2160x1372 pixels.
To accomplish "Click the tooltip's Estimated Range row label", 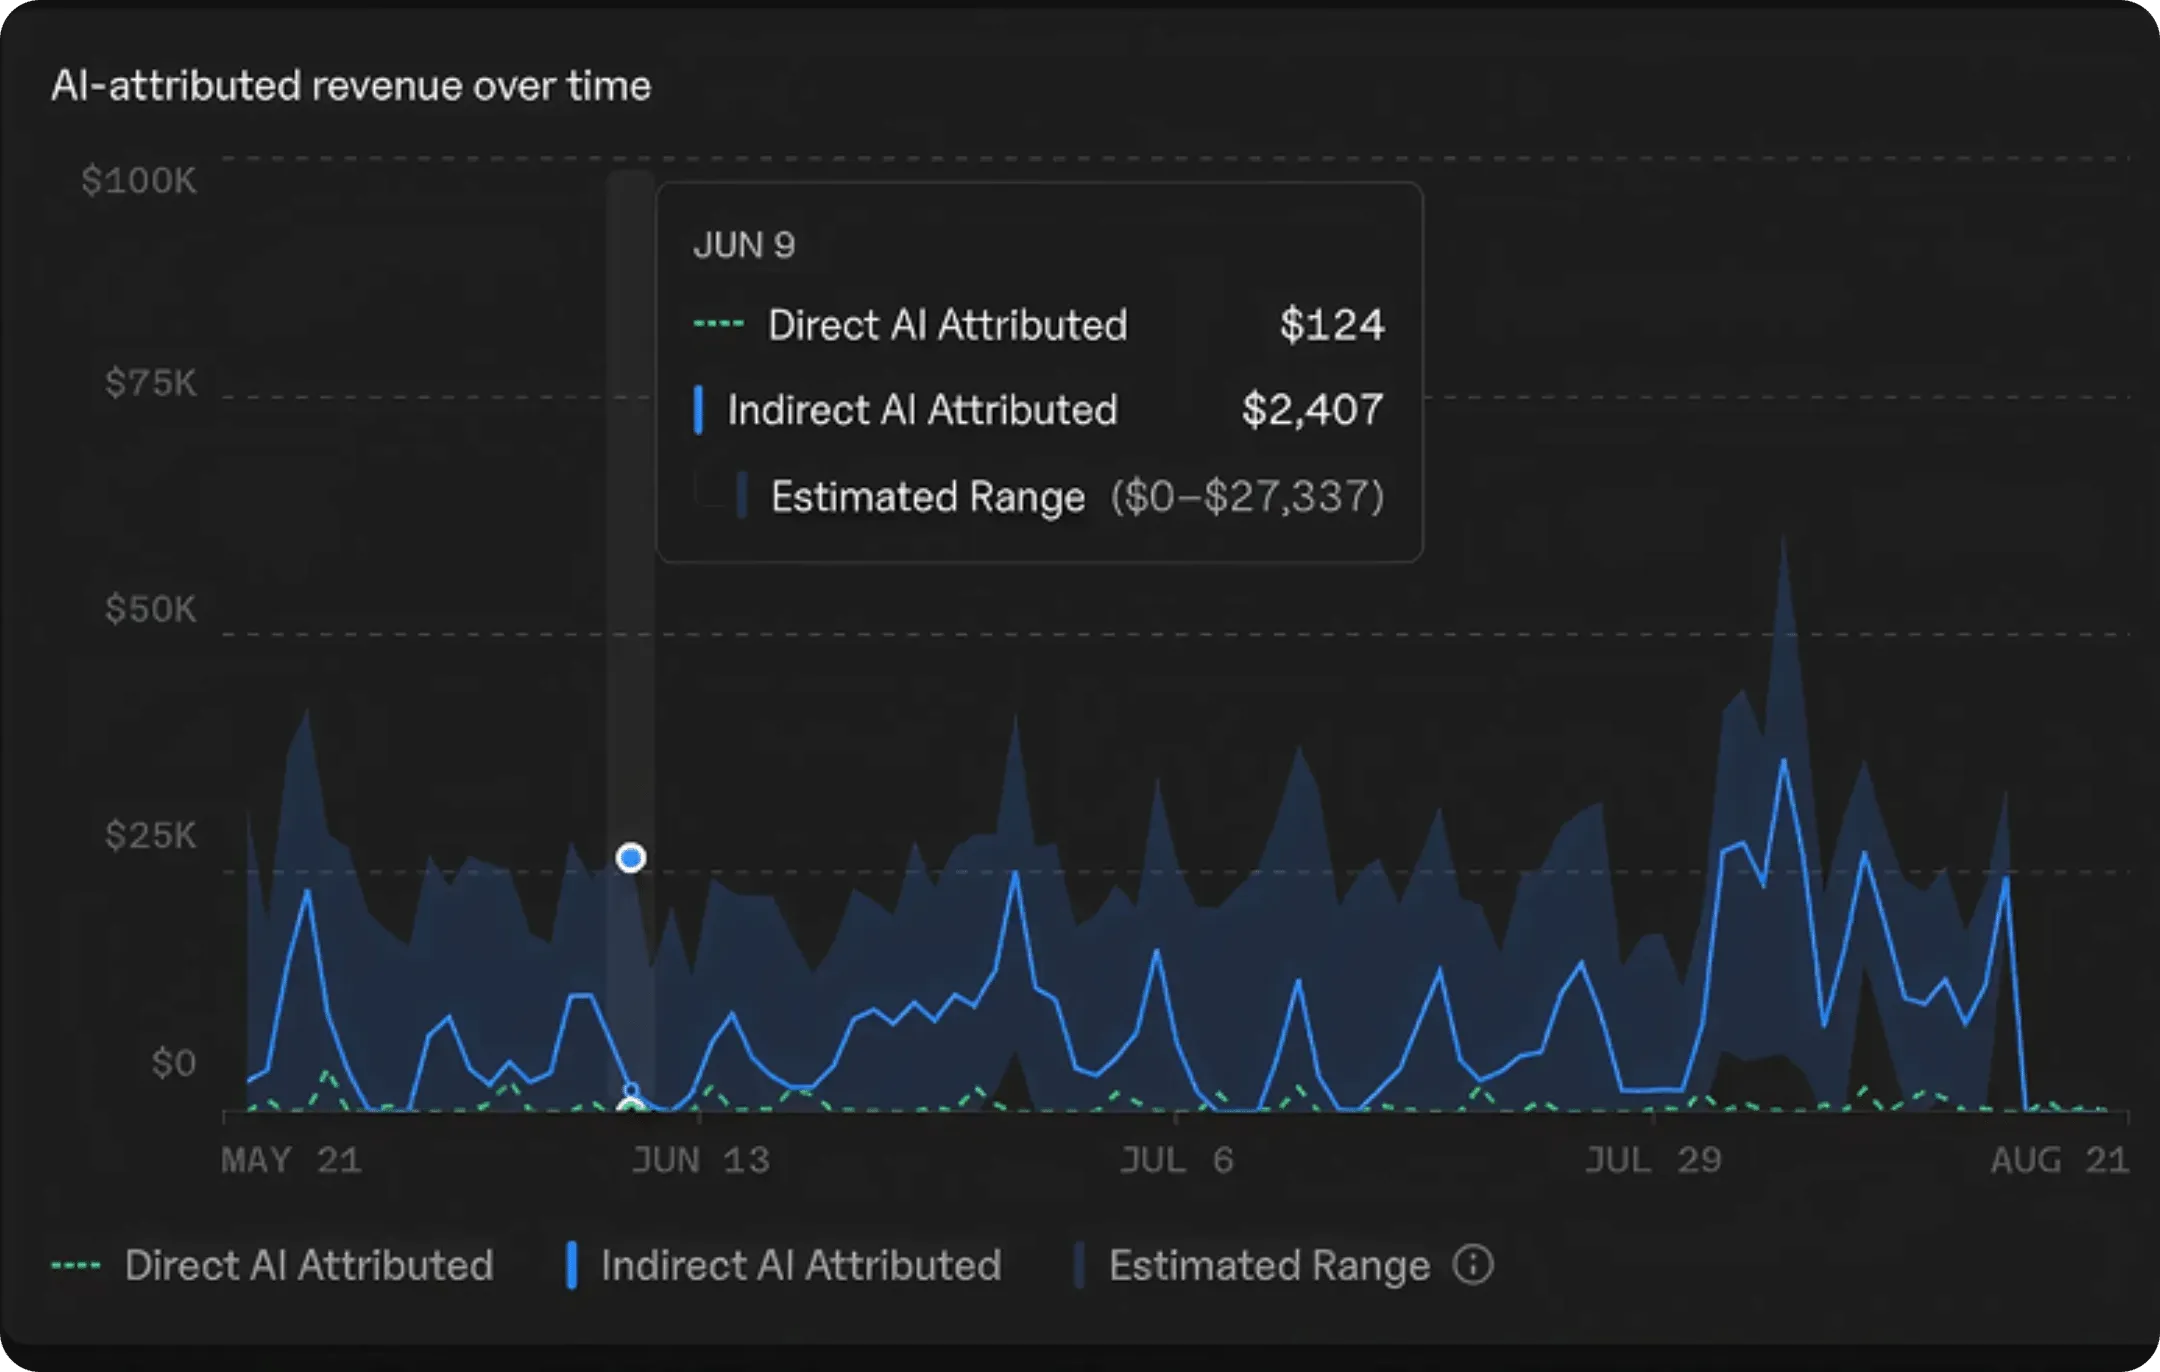I will pos(927,497).
